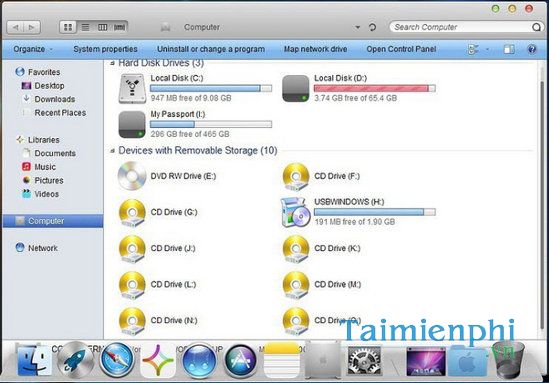549x383 pixels.
Task: Select Network in the sidebar
Action: coord(36,248)
